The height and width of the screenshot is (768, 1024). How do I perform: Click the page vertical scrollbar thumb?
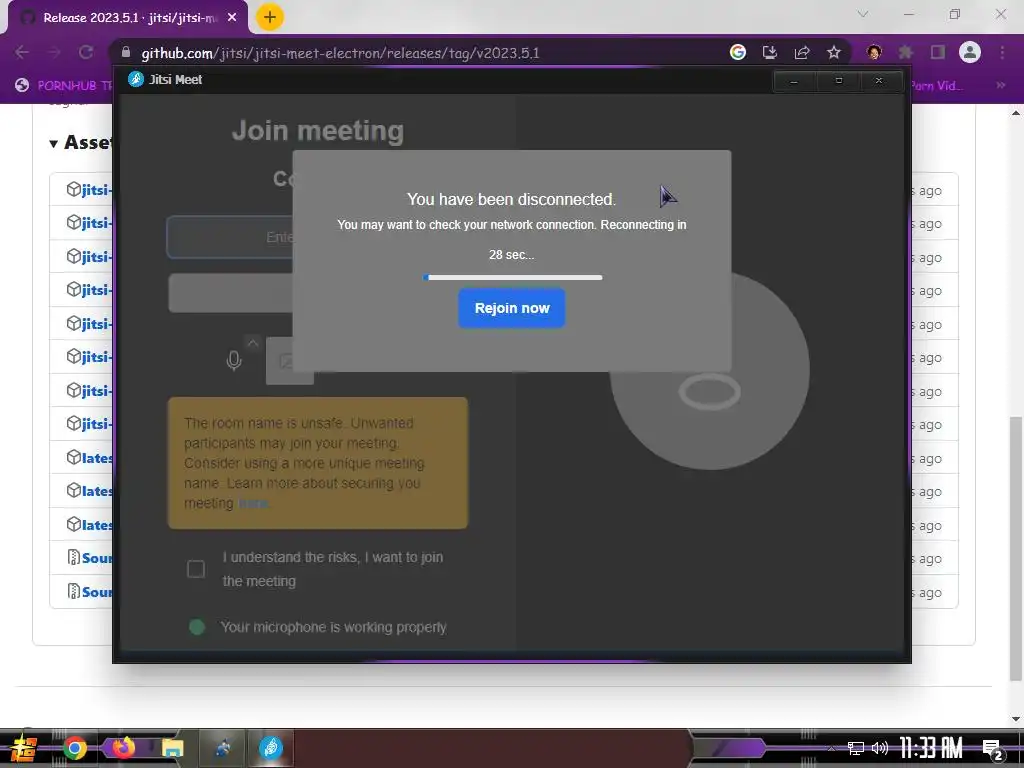point(1016,549)
